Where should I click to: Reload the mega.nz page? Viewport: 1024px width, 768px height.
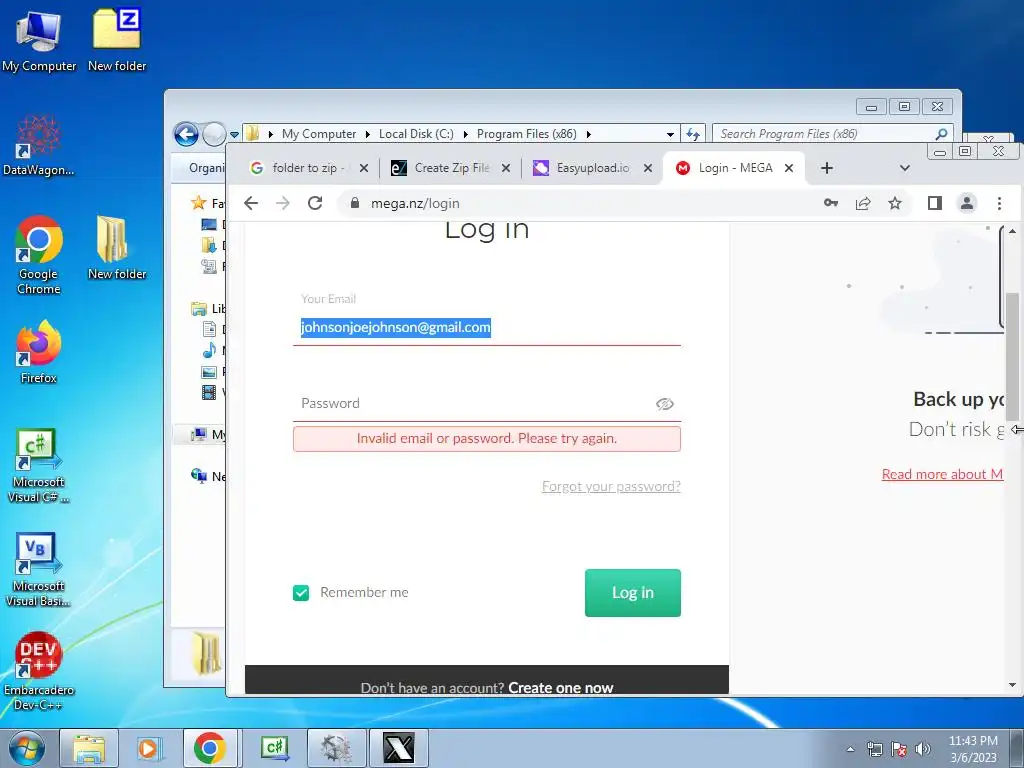point(315,203)
